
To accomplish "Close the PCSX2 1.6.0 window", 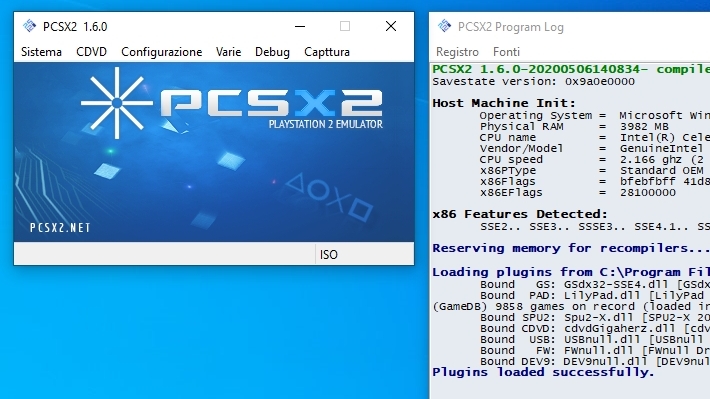I will (391, 26).
